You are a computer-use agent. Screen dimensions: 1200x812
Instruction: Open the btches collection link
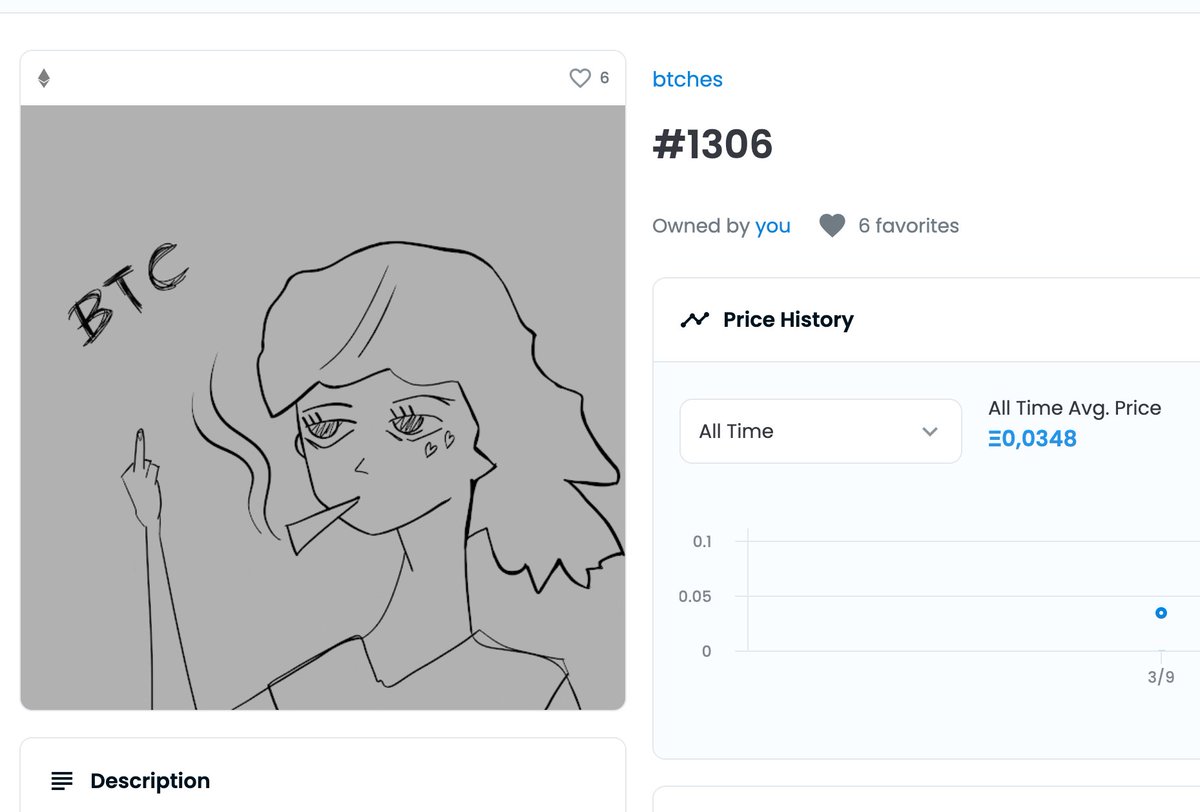[x=687, y=79]
